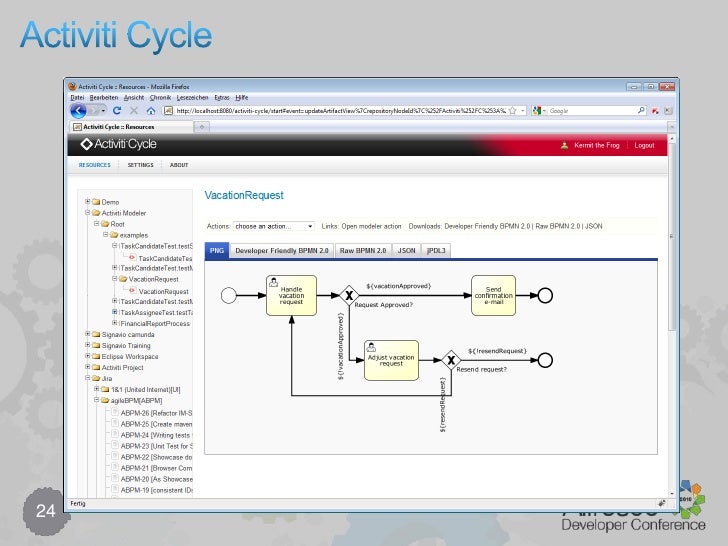Click the Signavio camunda folder icon

[96, 334]
